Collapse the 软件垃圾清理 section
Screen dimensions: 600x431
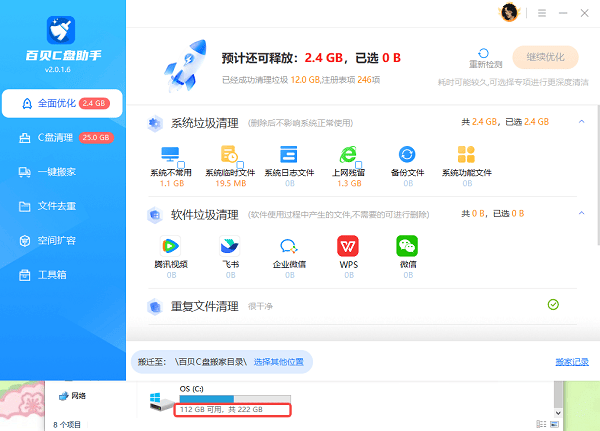[581, 213]
